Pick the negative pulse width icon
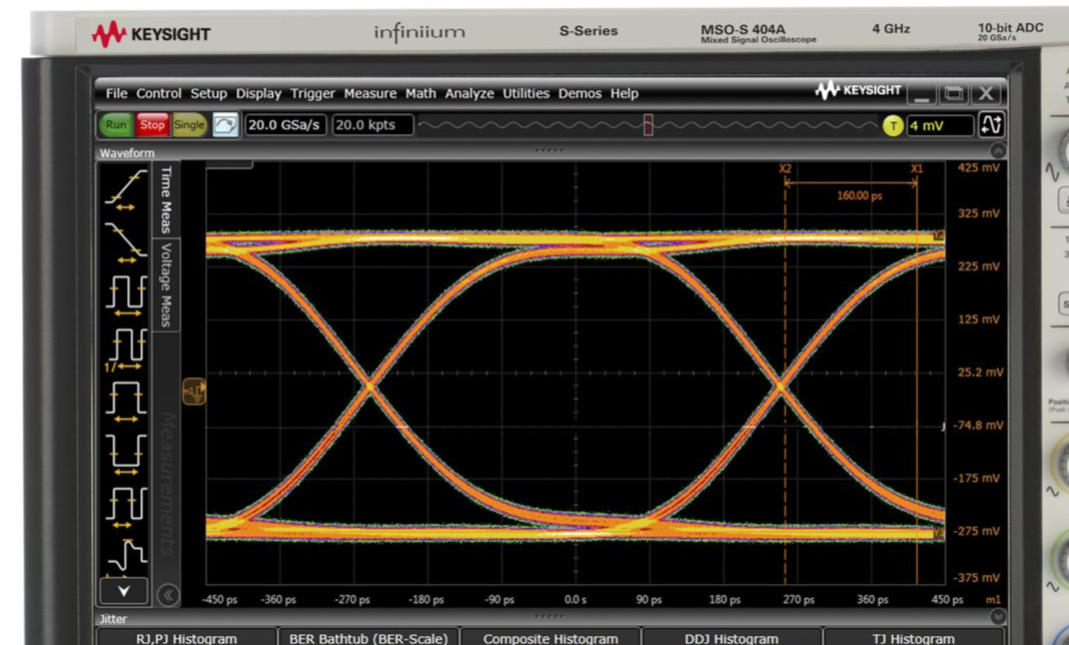Screen dimensions: 1069x645 point(125,450)
